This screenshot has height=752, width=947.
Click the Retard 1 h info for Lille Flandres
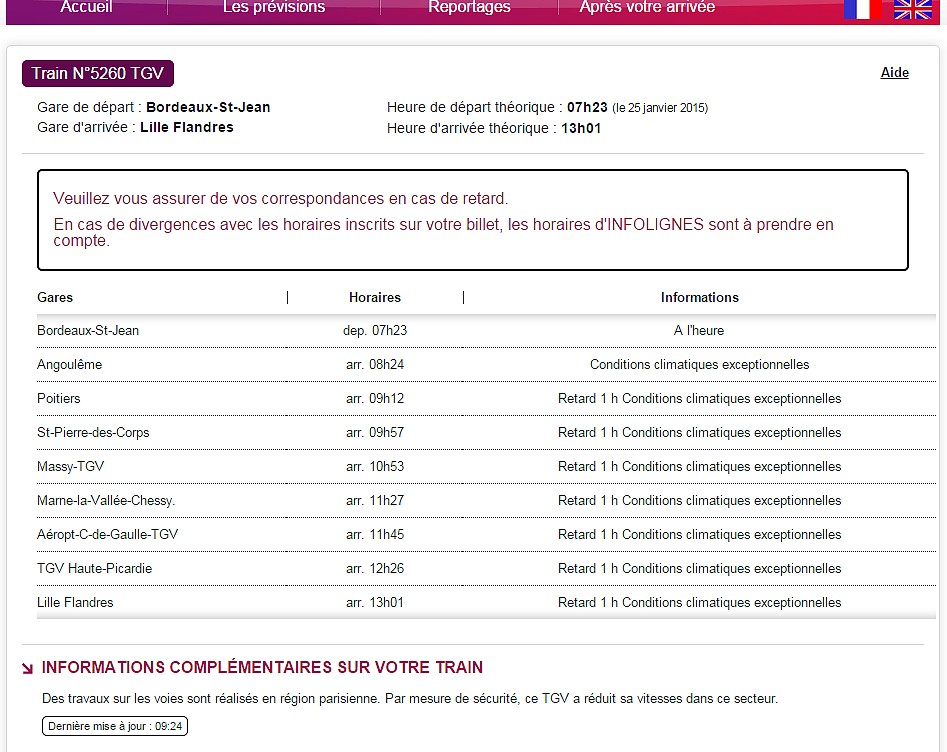tap(699, 602)
